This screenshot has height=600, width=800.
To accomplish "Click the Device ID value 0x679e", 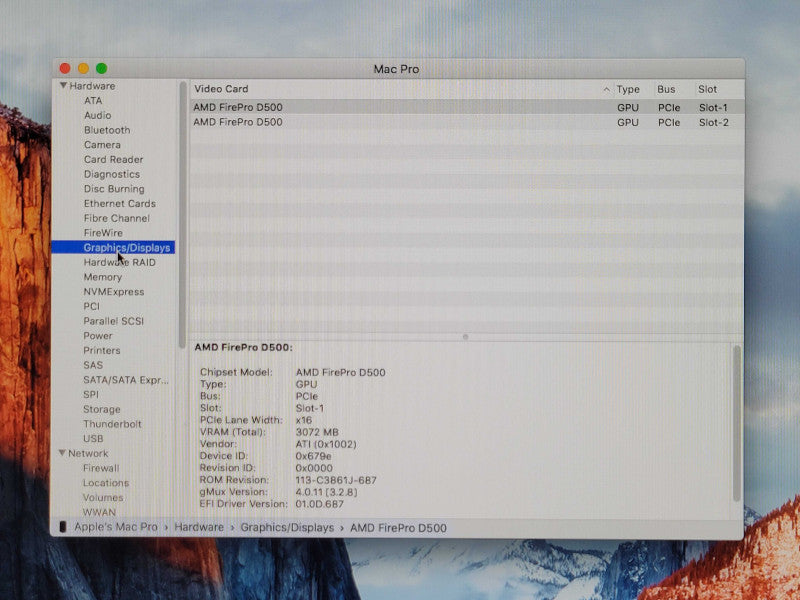I will tap(313, 456).
